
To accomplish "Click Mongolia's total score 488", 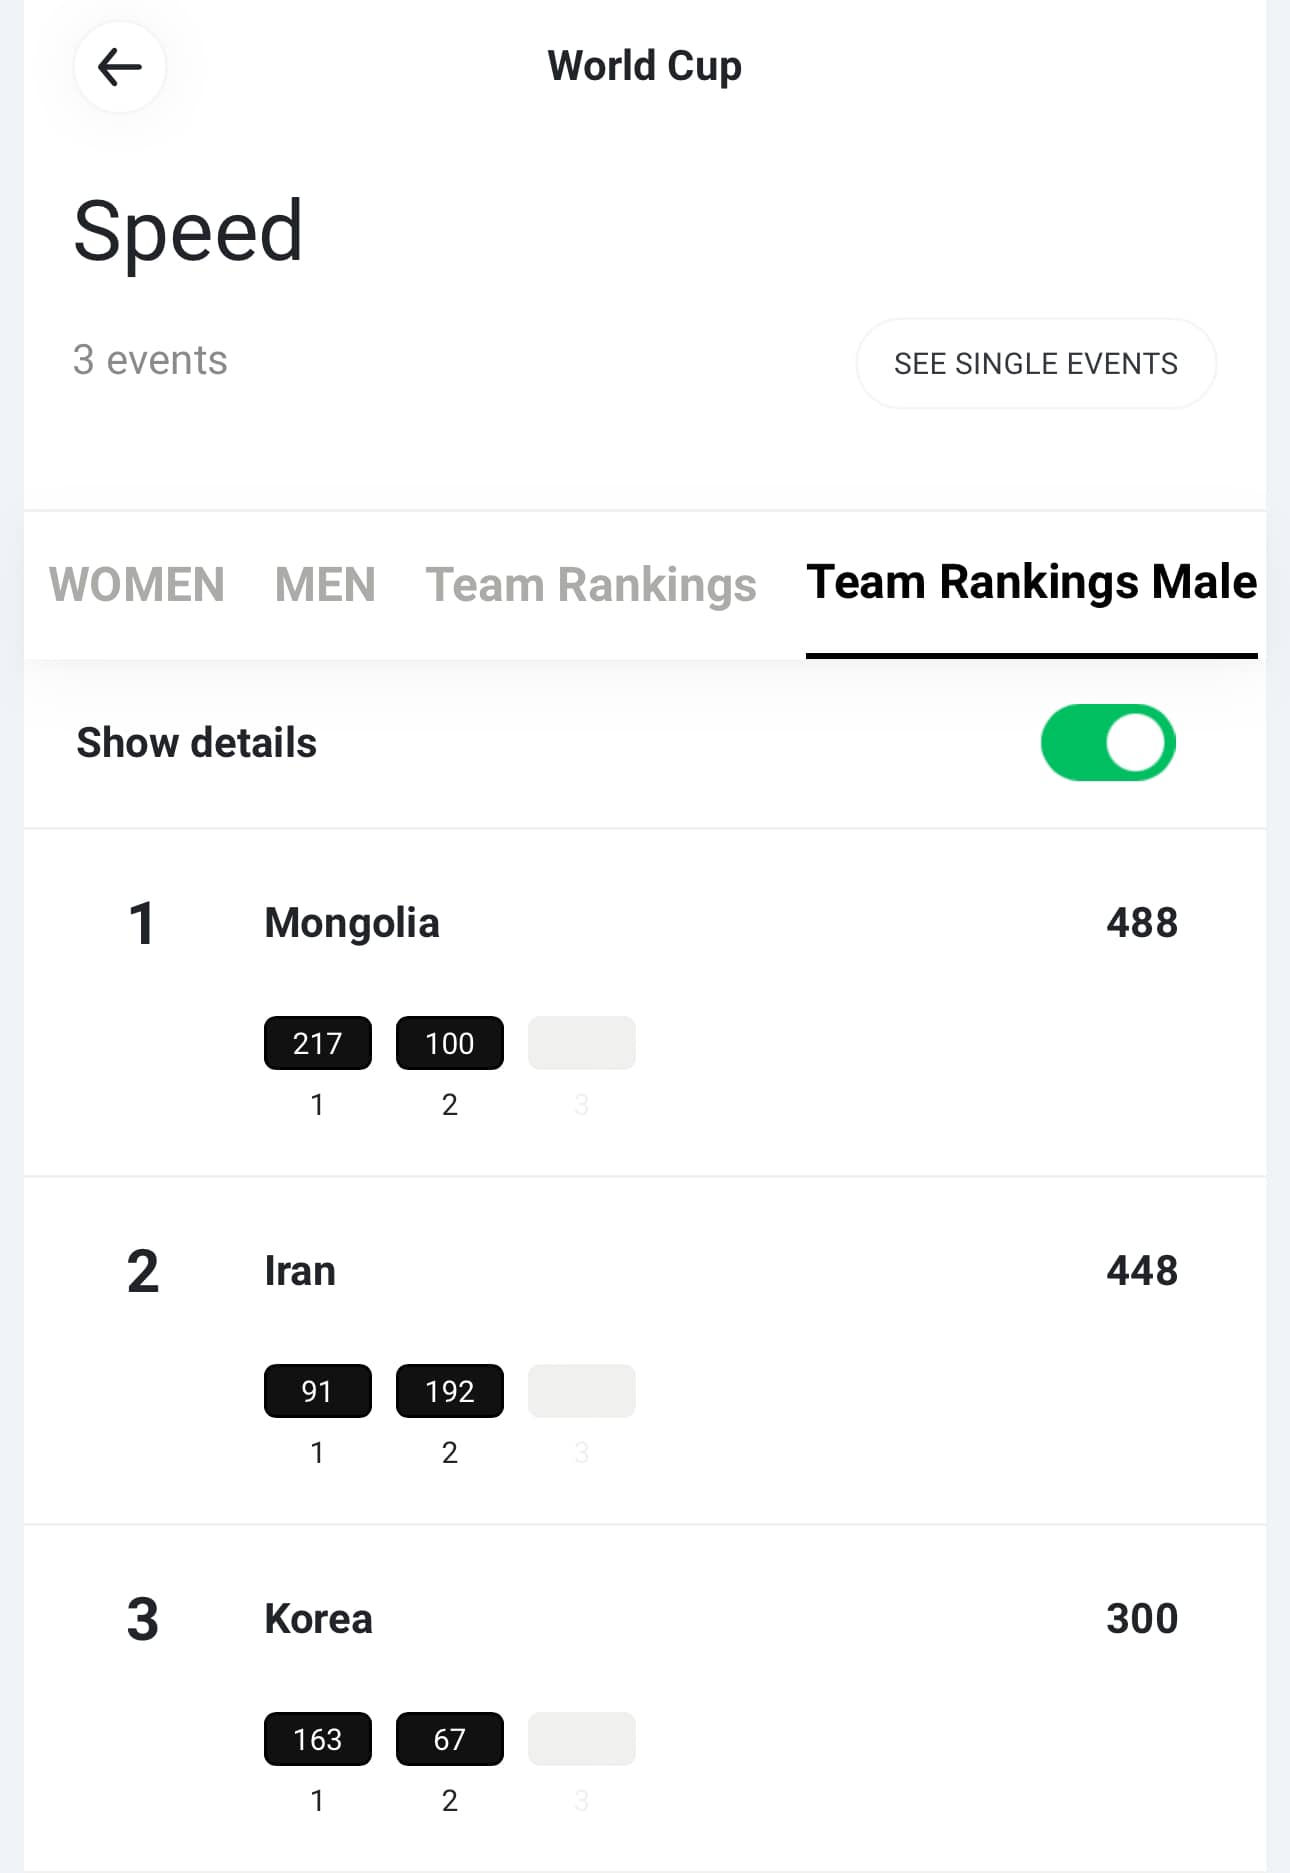I will tap(1141, 923).
